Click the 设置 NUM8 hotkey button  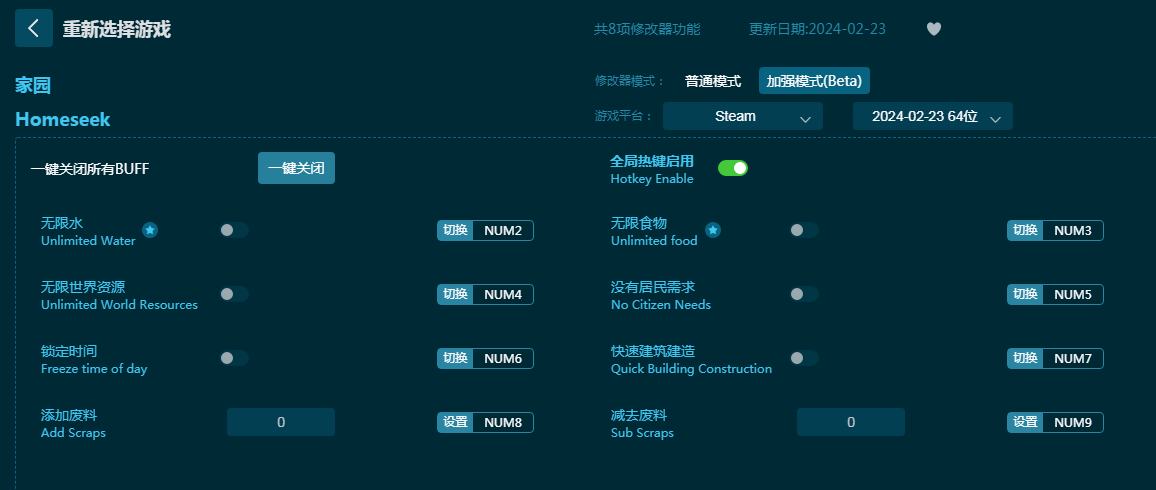485,422
